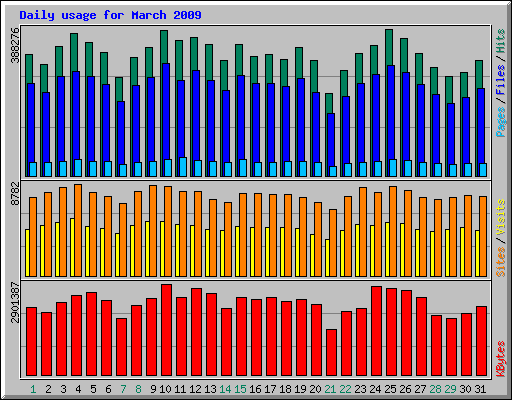Click the 8782 axis value
Image resolution: width=512 pixels, height=400 pixels.
coord(15,193)
